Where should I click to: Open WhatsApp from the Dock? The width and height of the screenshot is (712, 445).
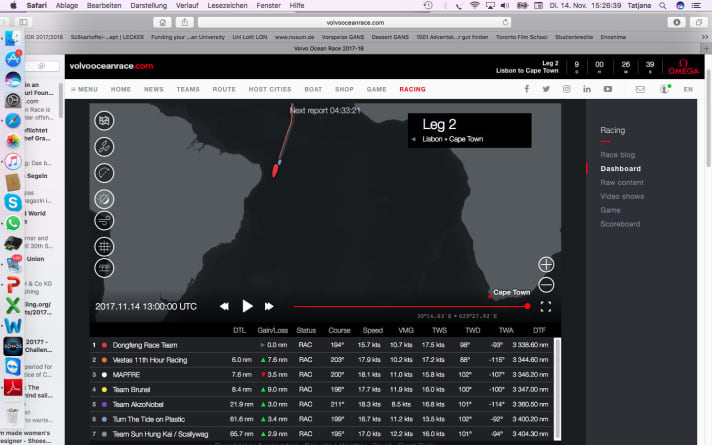(x=13, y=223)
